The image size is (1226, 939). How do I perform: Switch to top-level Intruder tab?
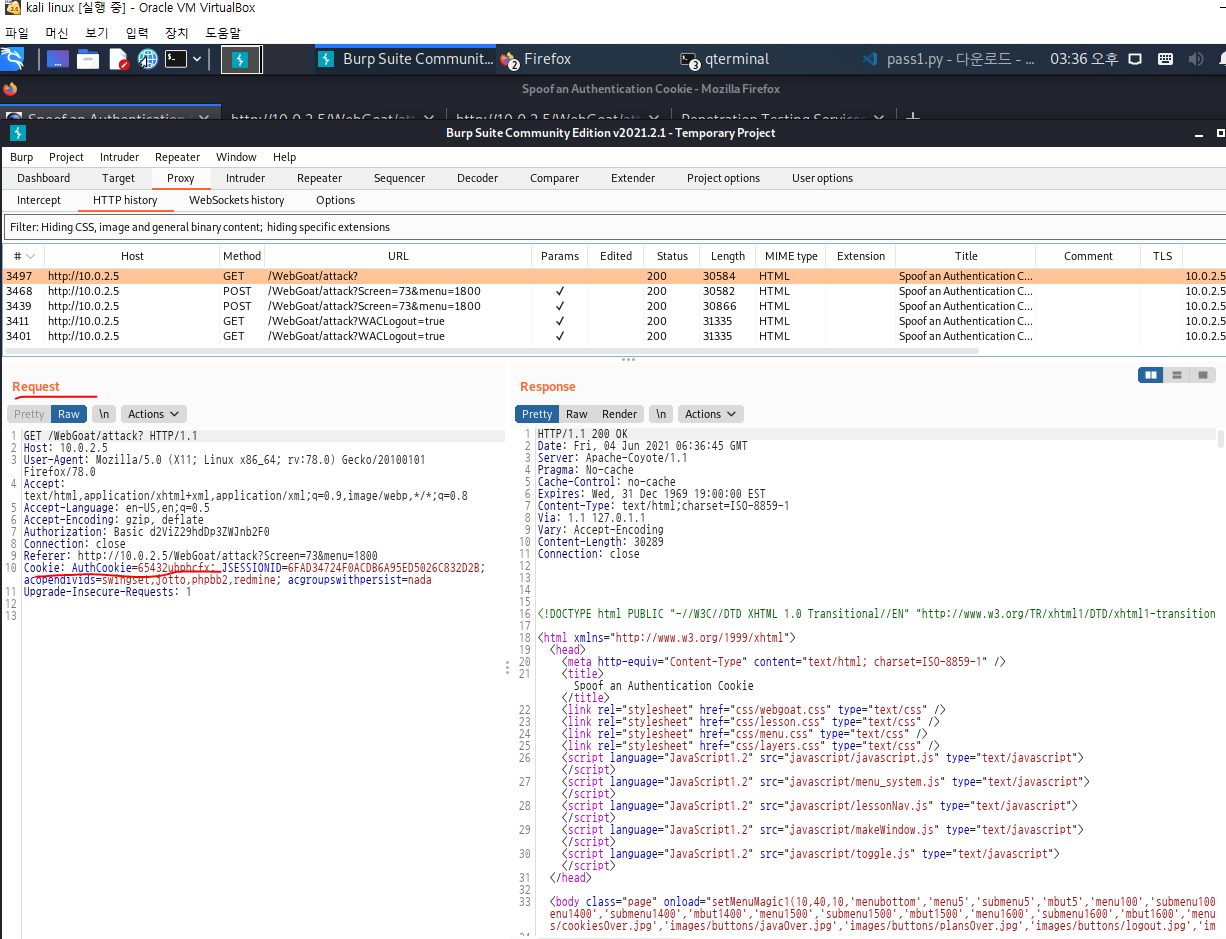click(x=245, y=178)
